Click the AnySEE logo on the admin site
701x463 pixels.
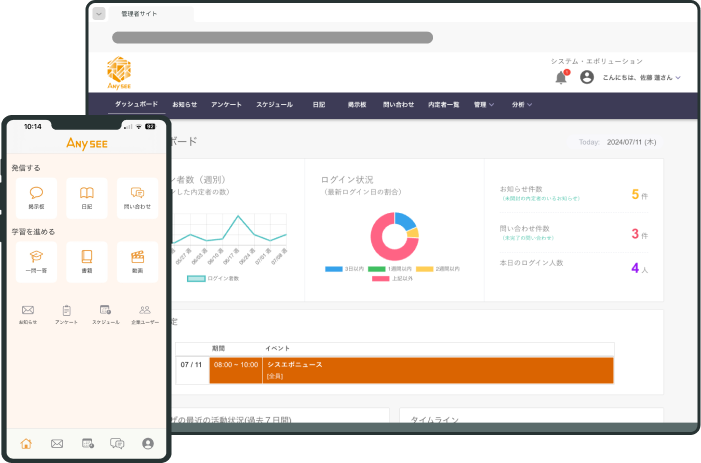pyautogui.click(x=119, y=72)
